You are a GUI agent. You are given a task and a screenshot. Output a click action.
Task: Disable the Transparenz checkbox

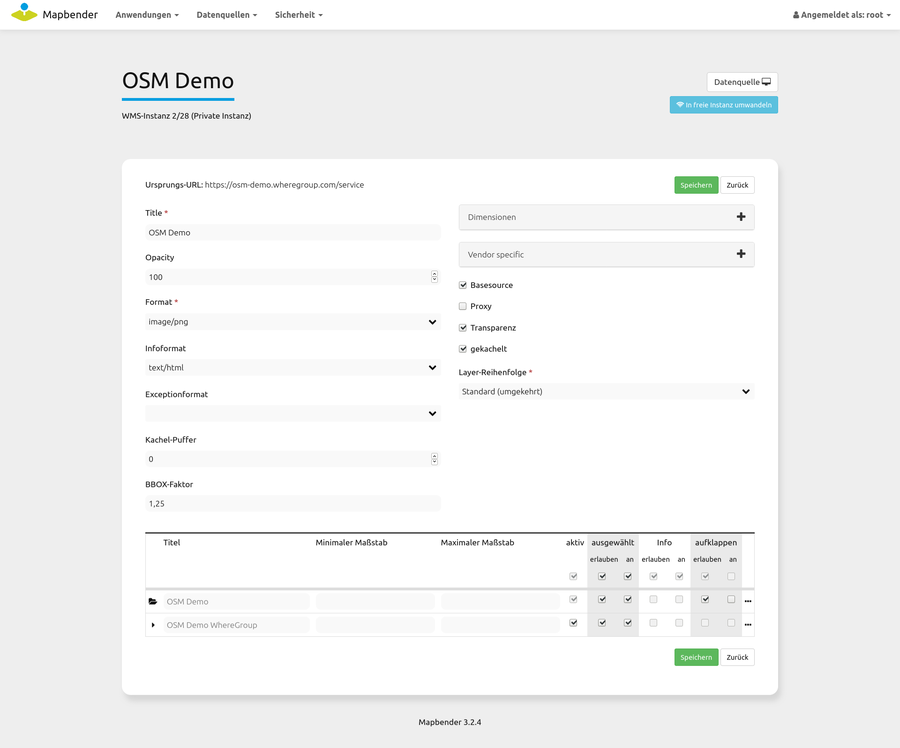(461, 327)
